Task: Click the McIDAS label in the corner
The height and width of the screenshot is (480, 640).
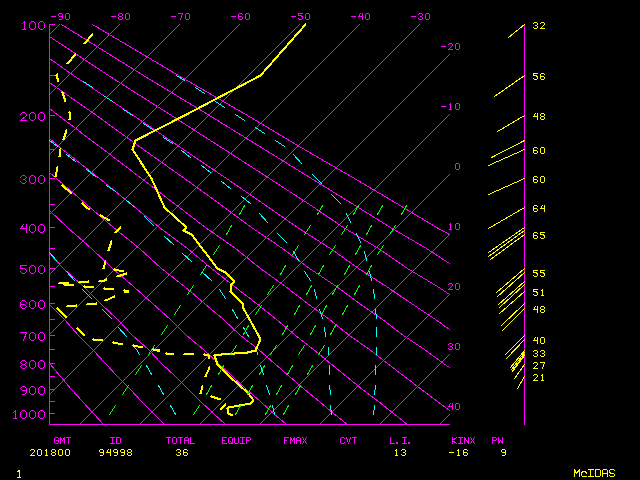Action: click(x=594, y=472)
